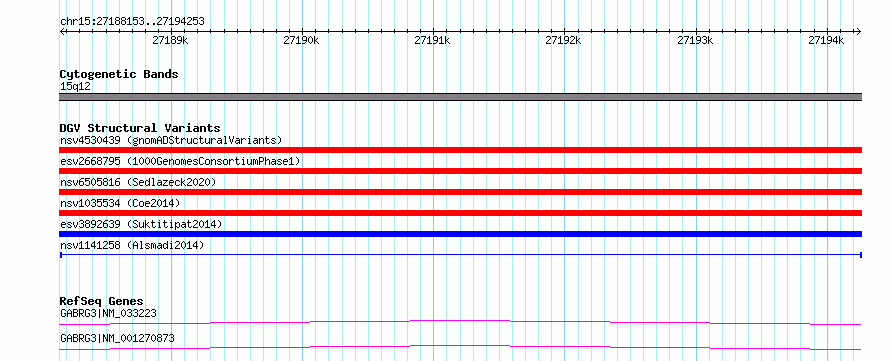Click the magenta intron line of NM_001270873
Screen dimensions: 890x361
pos(460,347)
